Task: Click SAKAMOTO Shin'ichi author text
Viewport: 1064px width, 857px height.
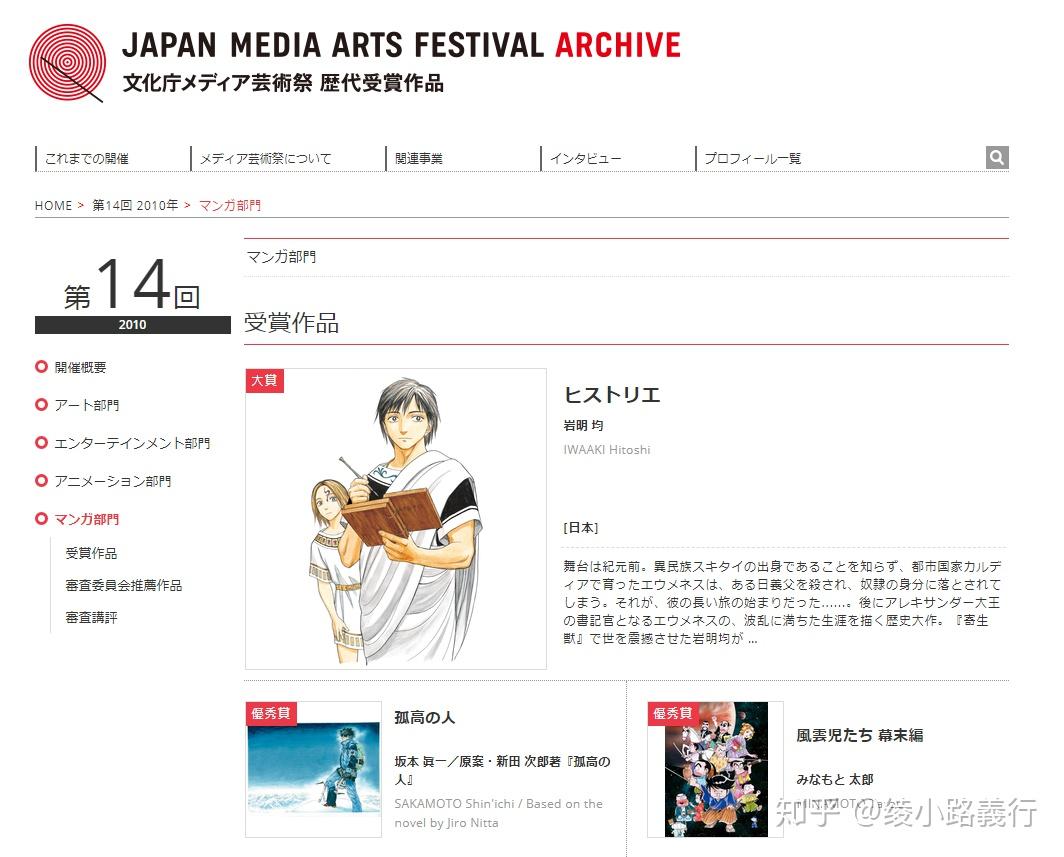Action: click(x=498, y=813)
